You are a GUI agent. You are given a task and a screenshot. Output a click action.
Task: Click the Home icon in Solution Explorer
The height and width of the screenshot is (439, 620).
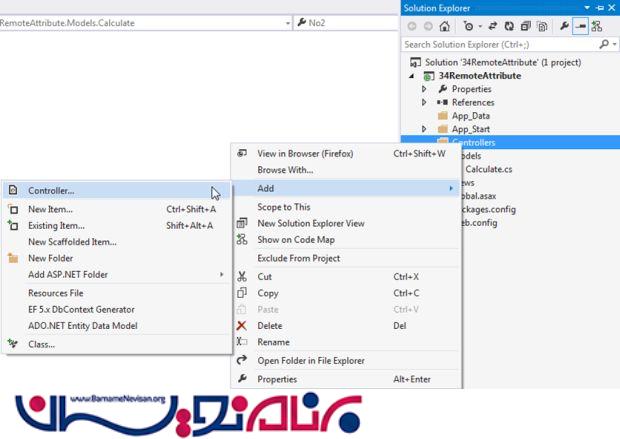click(446, 26)
